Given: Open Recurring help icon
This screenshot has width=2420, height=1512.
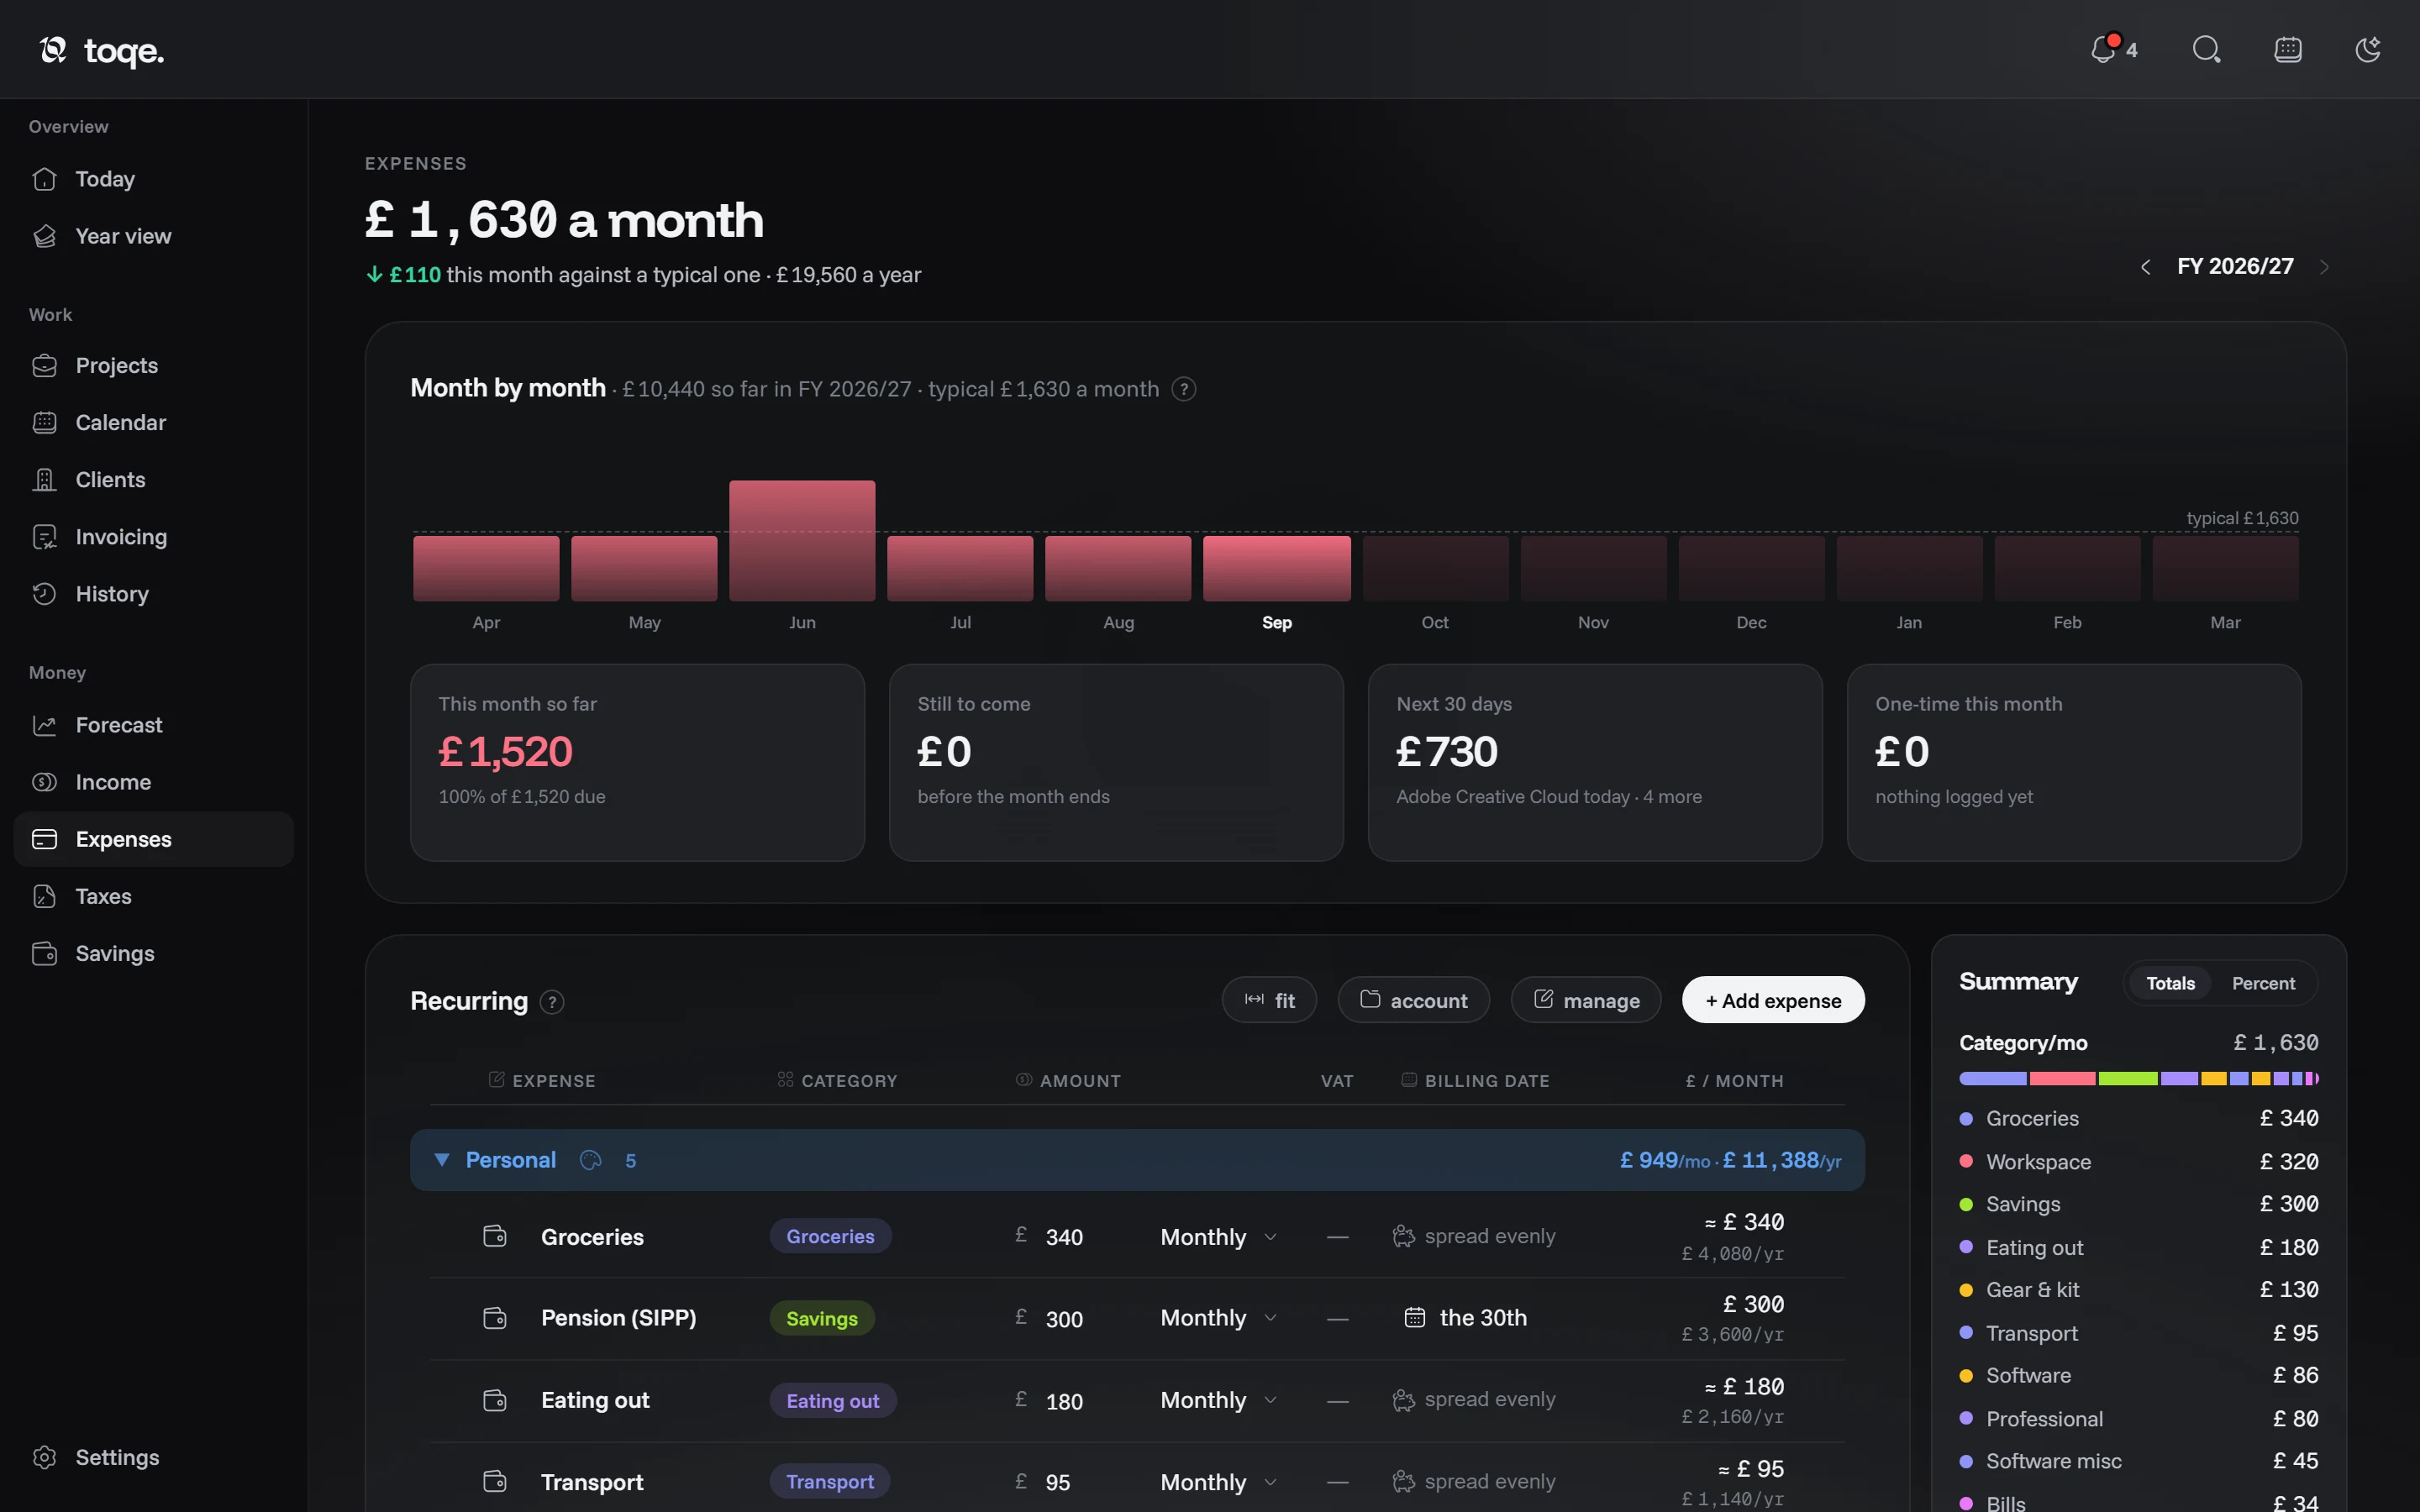Looking at the screenshot, I should (x=552, y=1002).
